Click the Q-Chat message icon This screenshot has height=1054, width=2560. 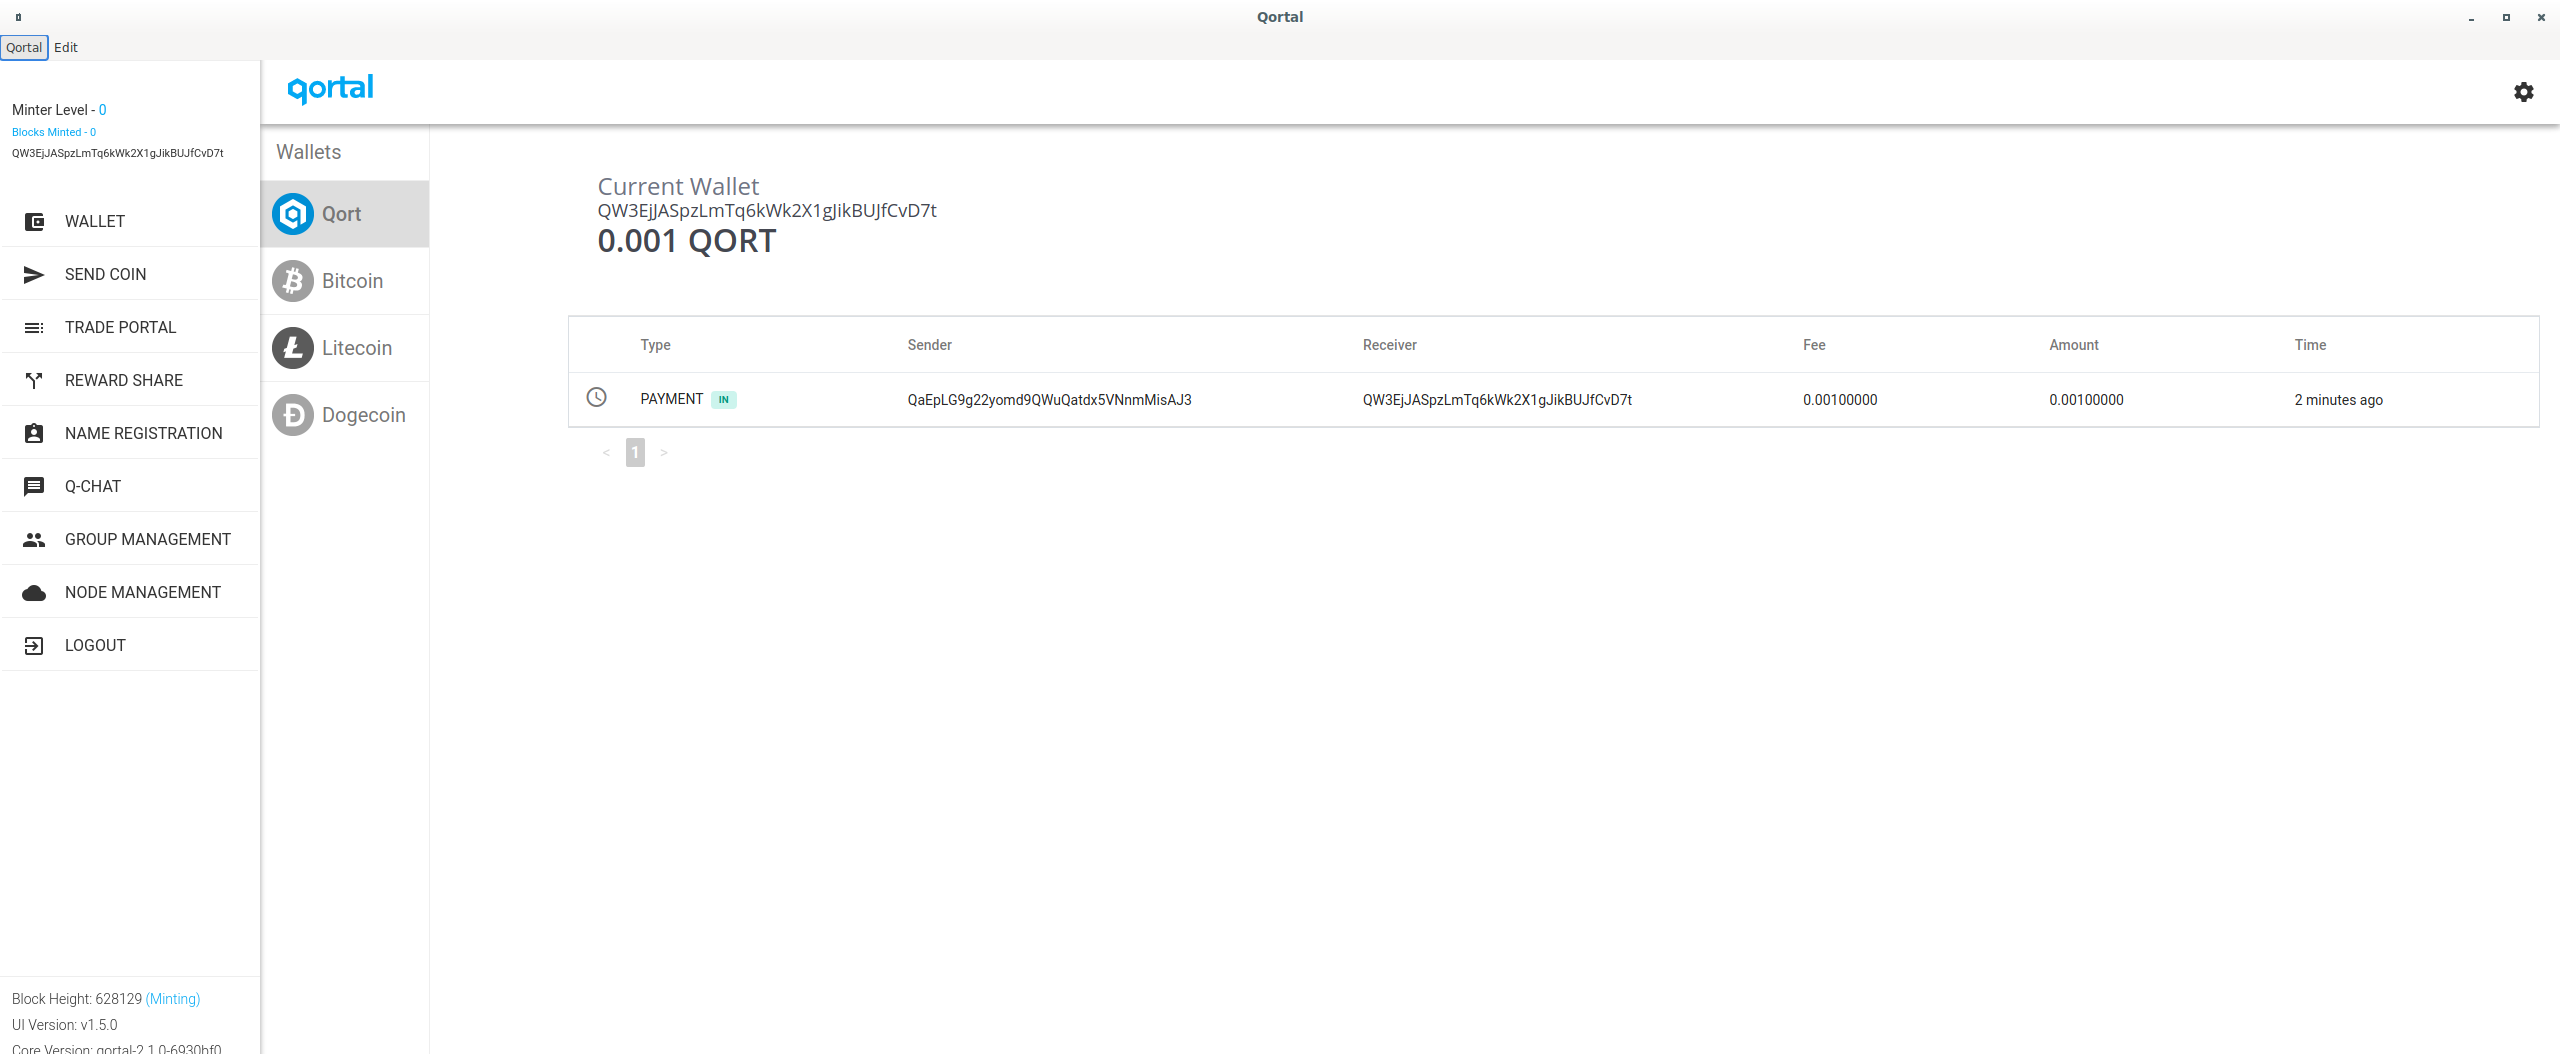pyautogui.click(x=34, y=487)
